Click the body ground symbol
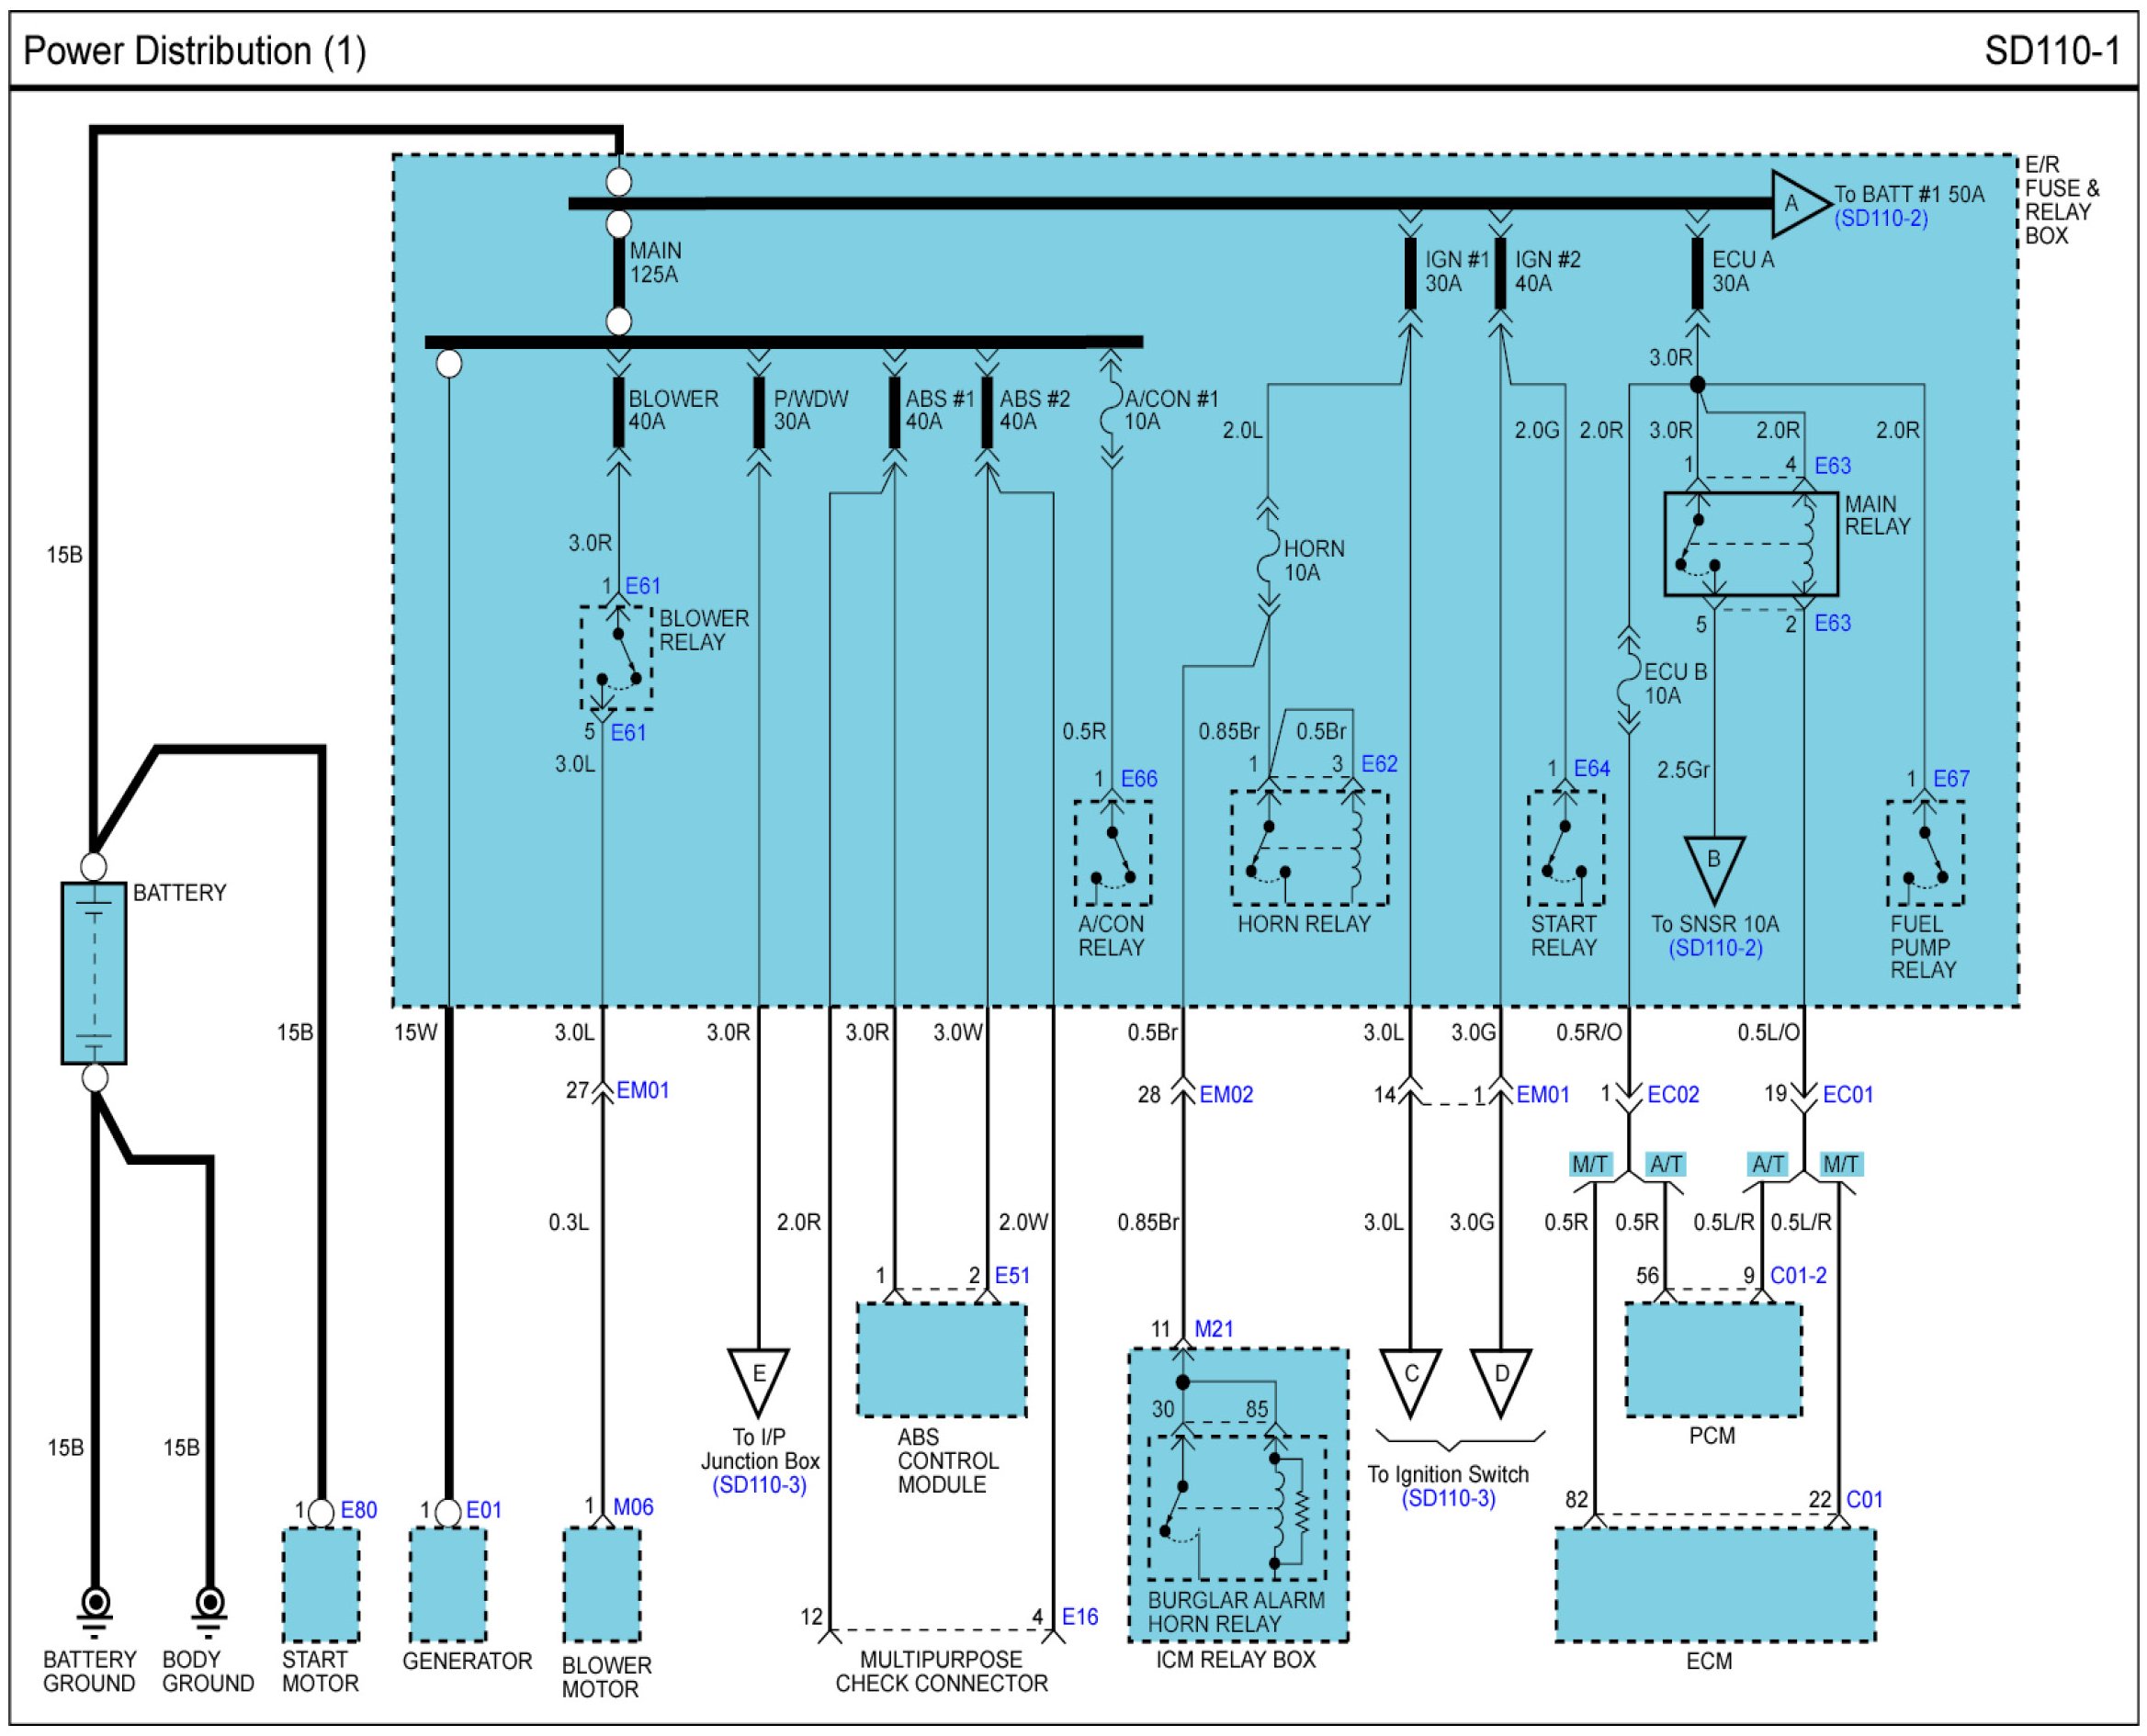Screen dimensions: 2147x1736 209,1607
